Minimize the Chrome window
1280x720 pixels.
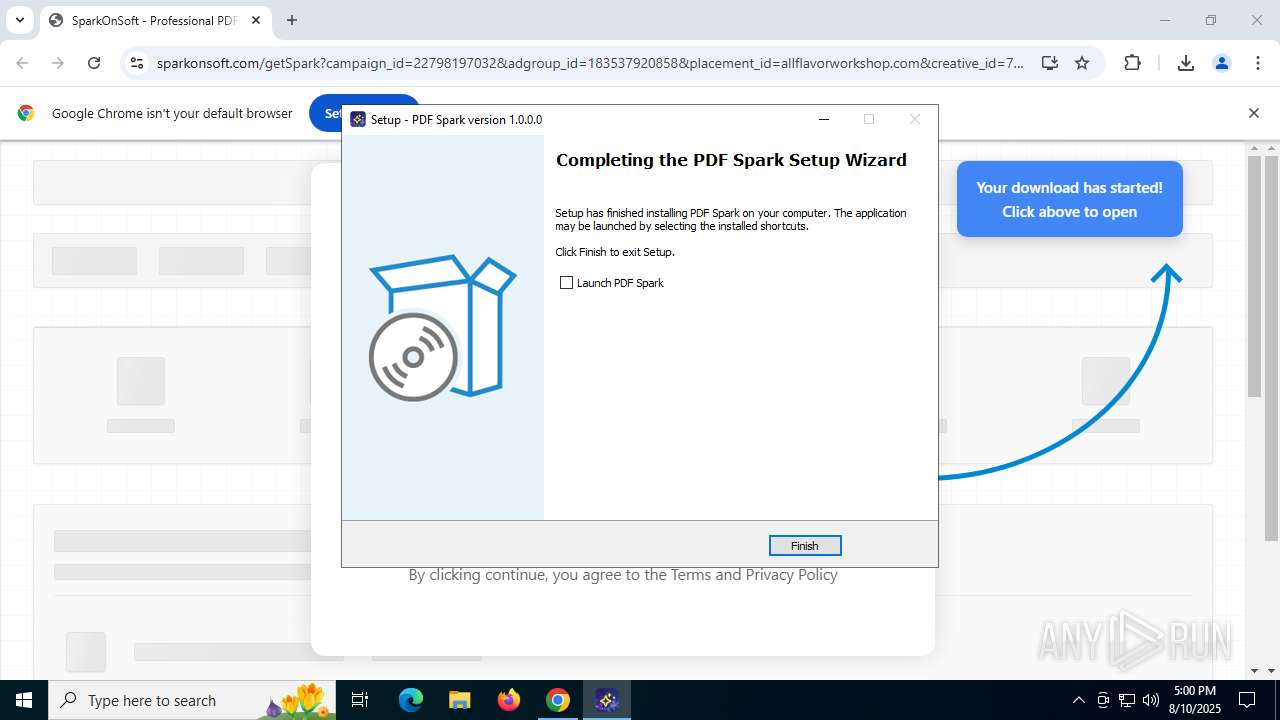pyautogui.click(x=1165, y=20)
